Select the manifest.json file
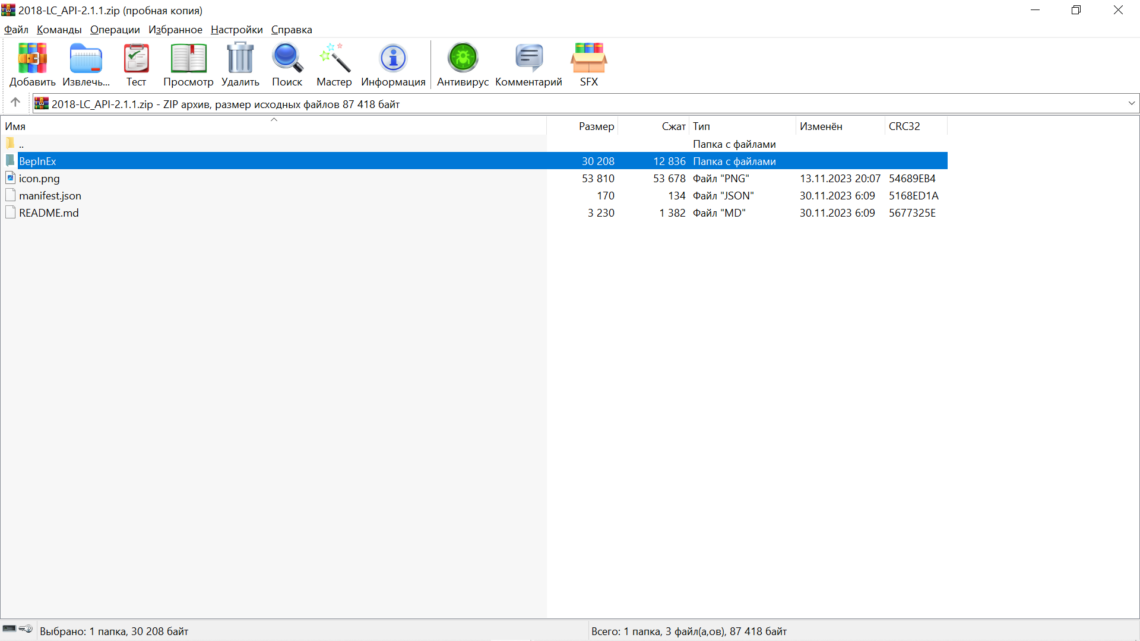The image size is (1140, 641). (50, 196)
